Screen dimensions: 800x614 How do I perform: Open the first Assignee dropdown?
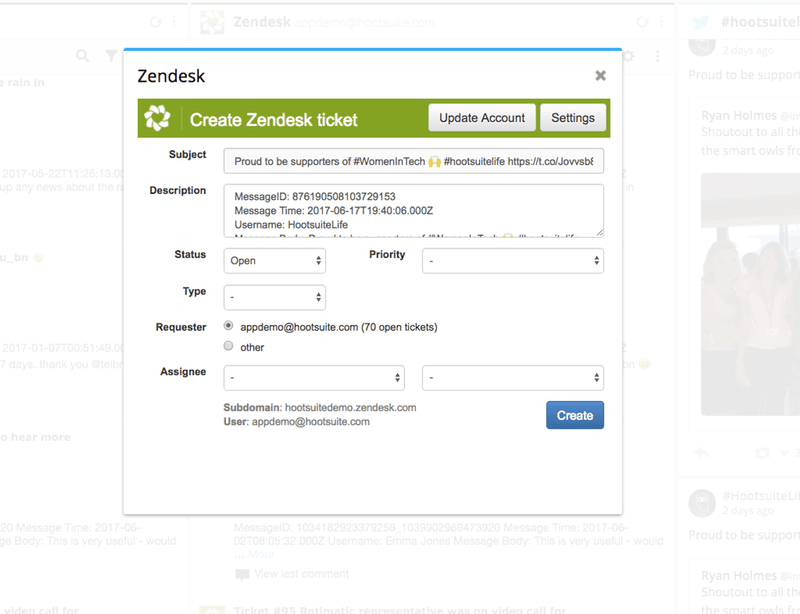[x=314, y=377]
